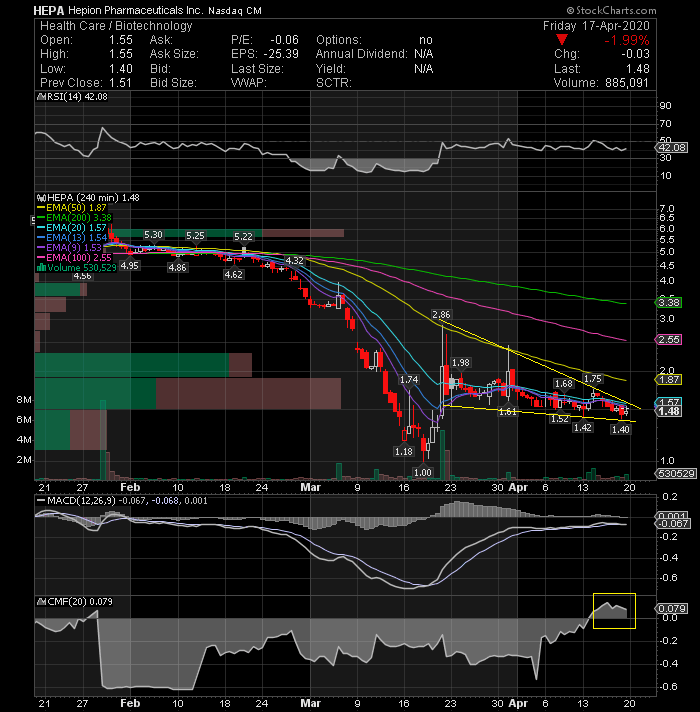This screenshot has width=700, height=712.
Task: Click the 1.68 price label
Action: click(x=564, y=384)
